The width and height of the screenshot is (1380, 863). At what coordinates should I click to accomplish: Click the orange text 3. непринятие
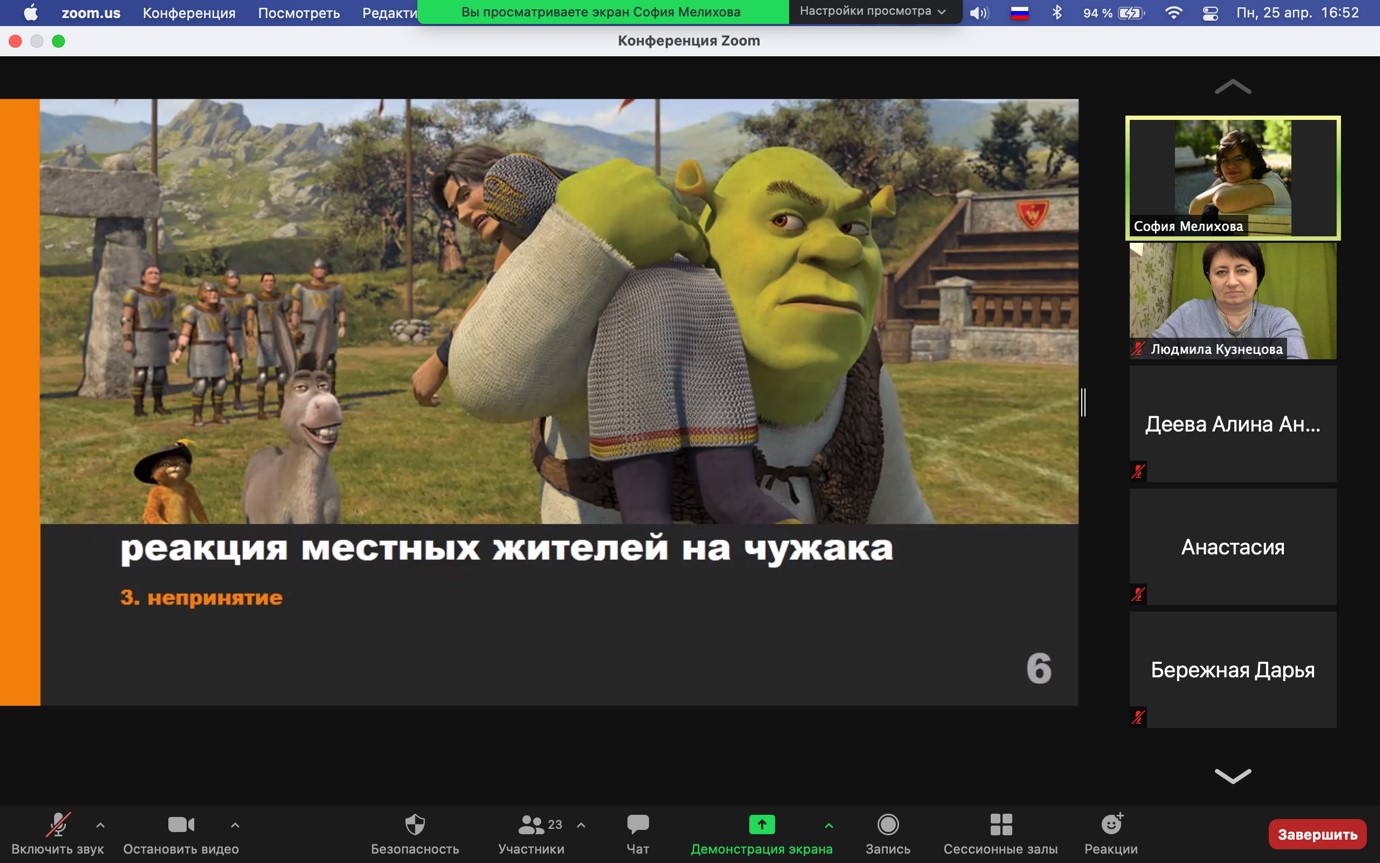point(201,598)
